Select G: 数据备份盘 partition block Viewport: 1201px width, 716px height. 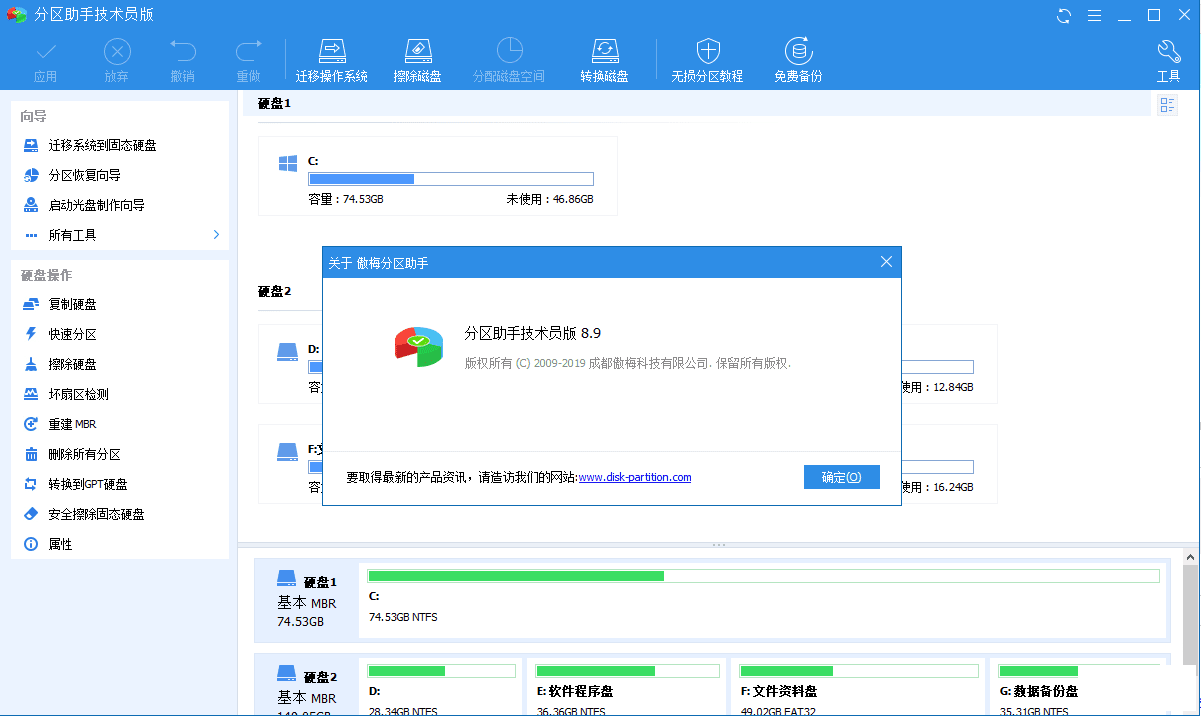[1079, 687]
